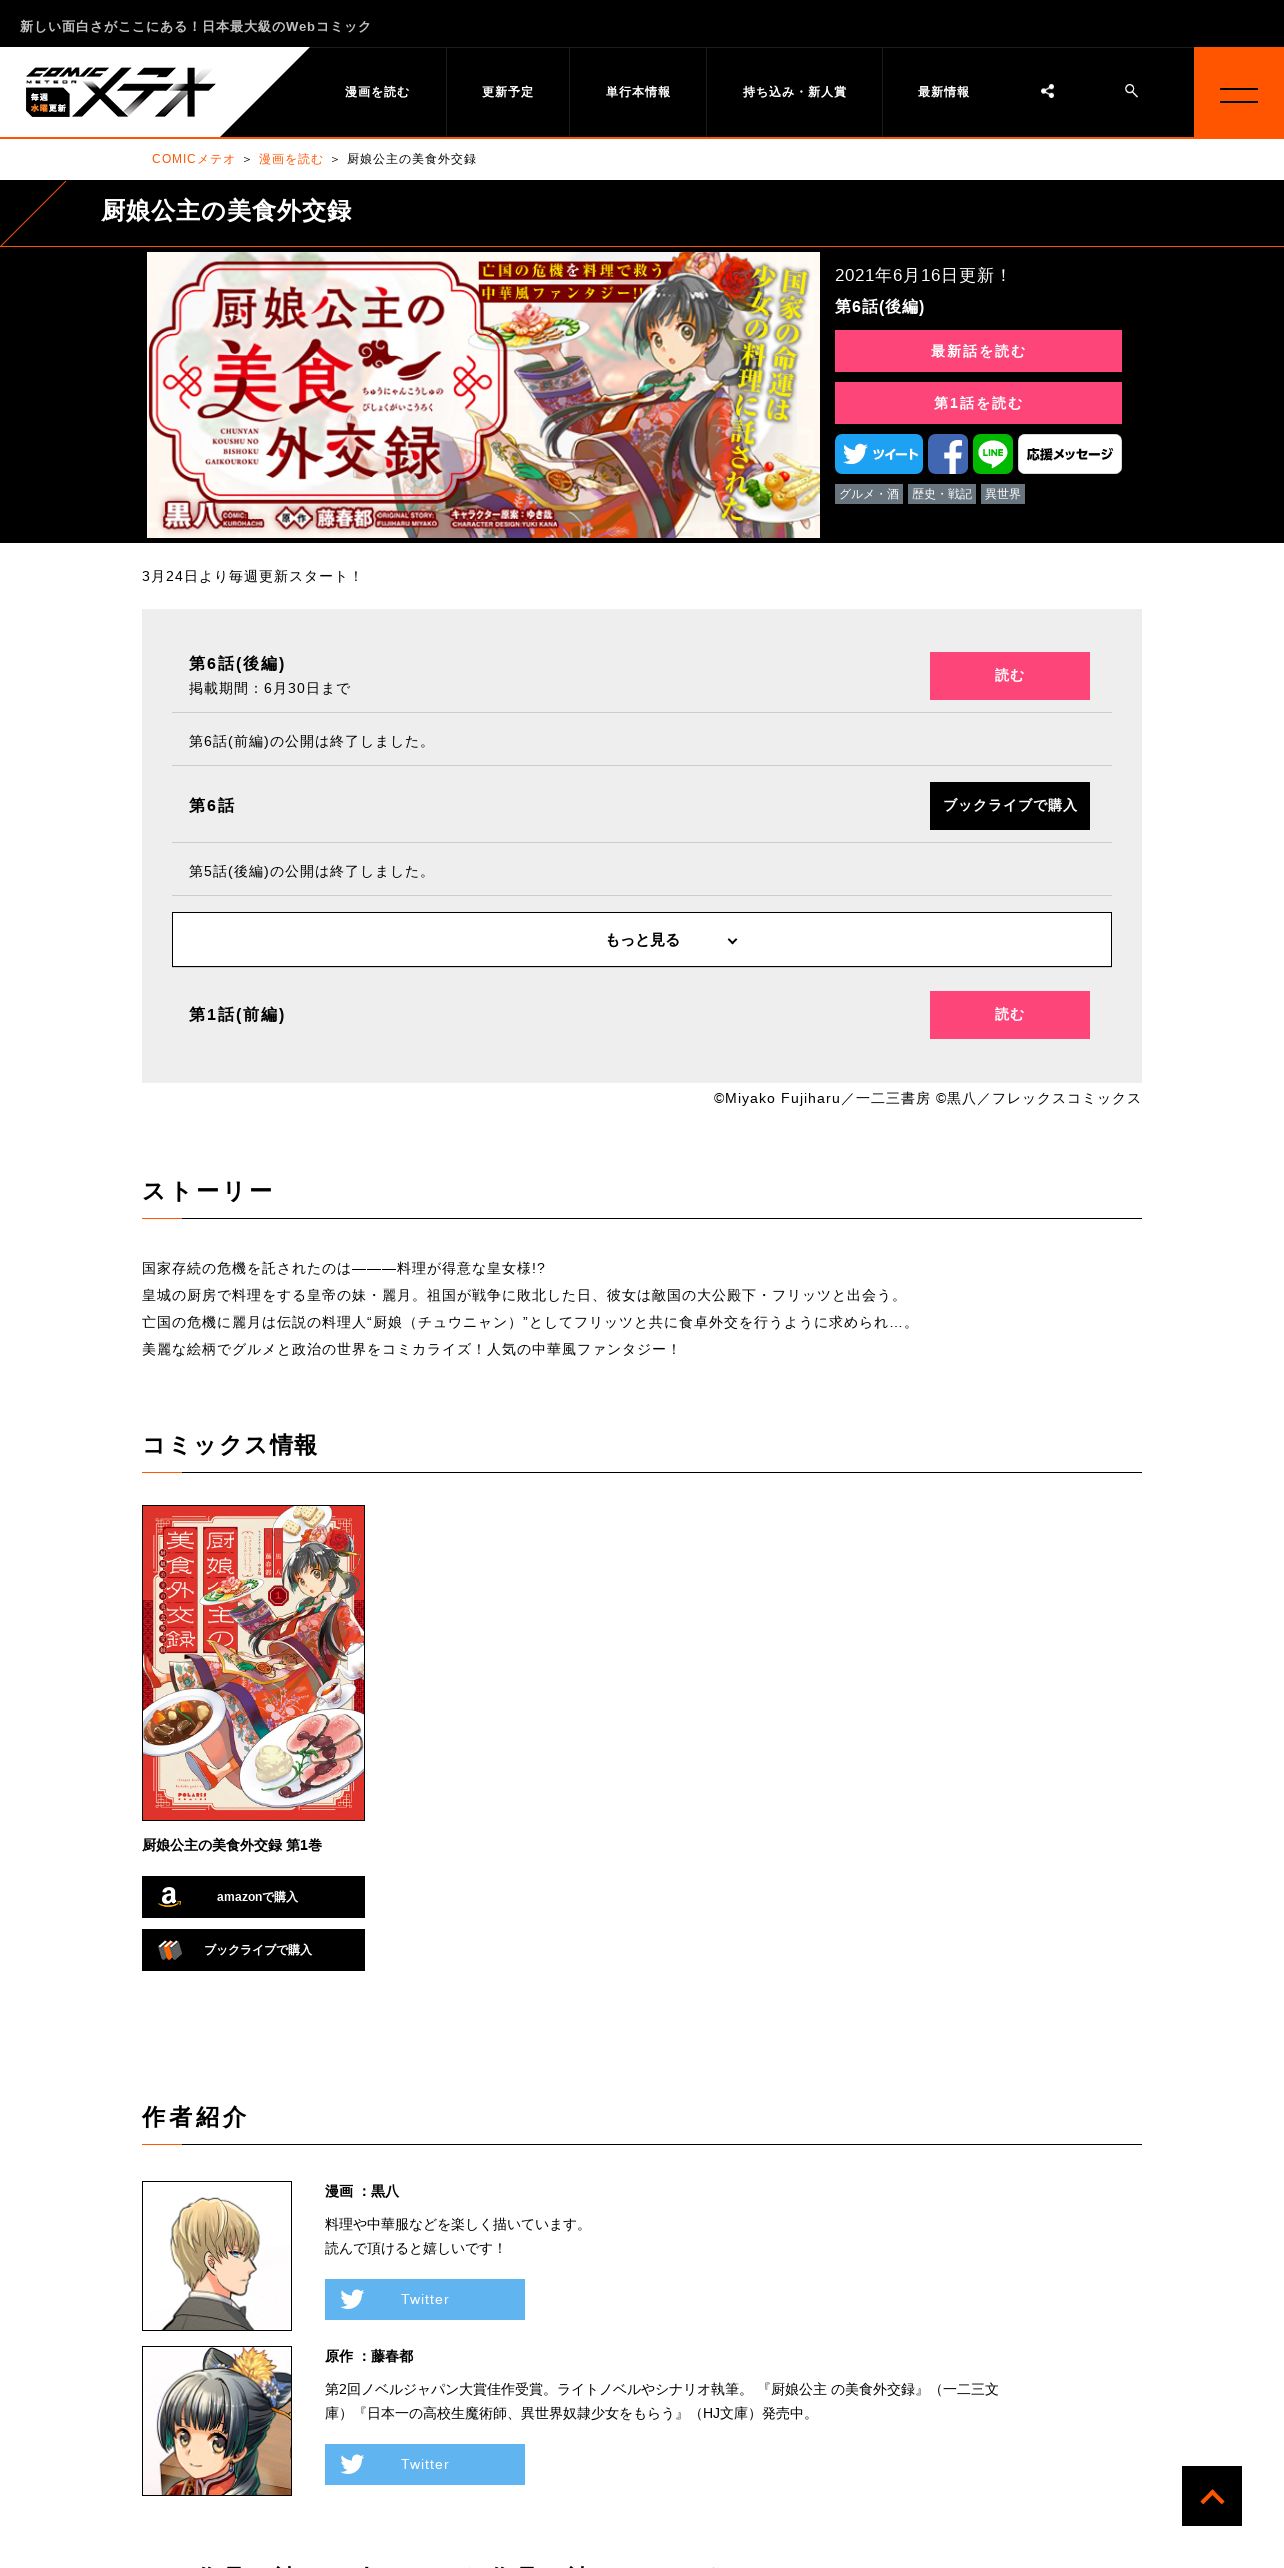Screen dimensions: 1284x2568
Task: Go back to top with the arrow button
Action: tap(1212, 2496)
